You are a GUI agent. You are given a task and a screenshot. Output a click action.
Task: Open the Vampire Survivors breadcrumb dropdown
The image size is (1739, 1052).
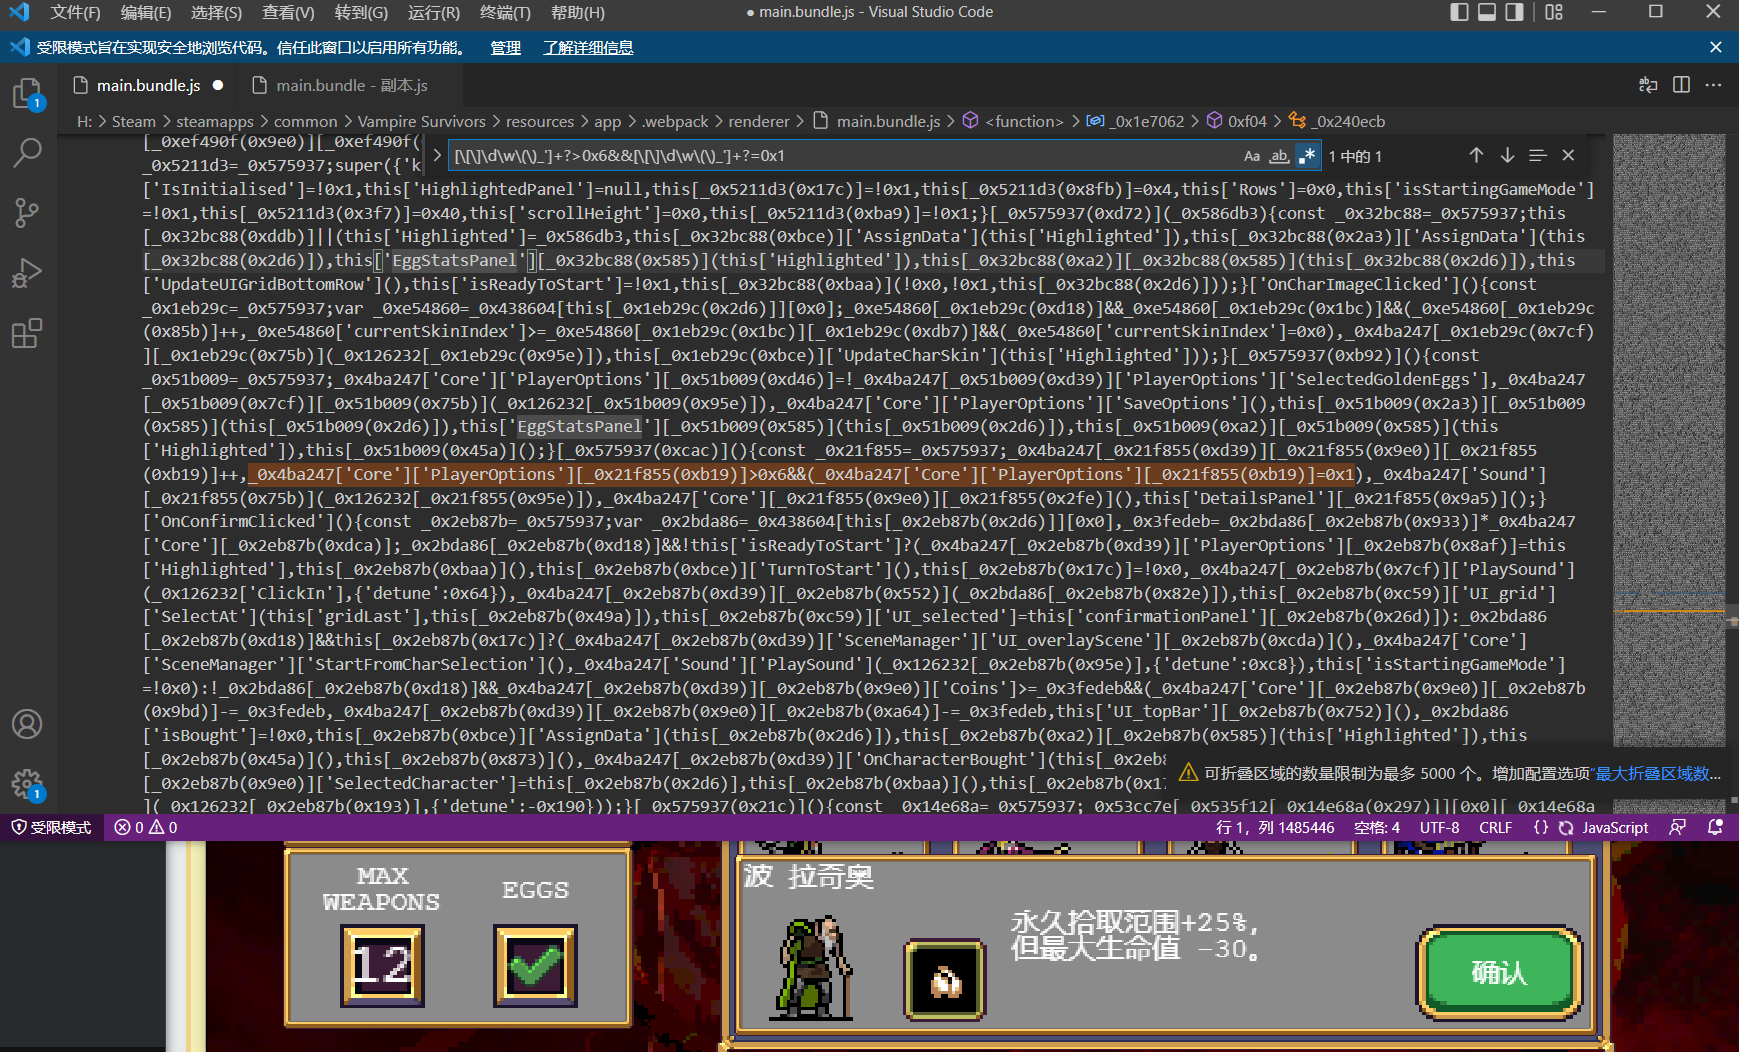421,121
